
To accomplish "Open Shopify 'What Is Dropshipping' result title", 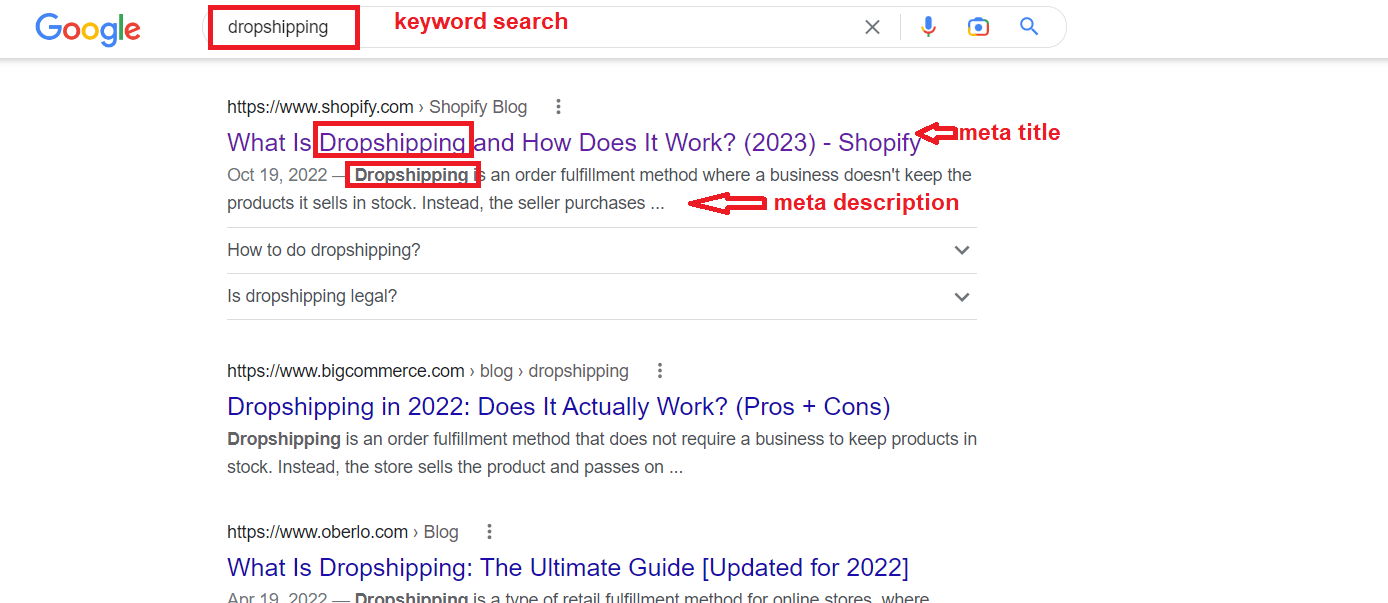I will (574, 142).
